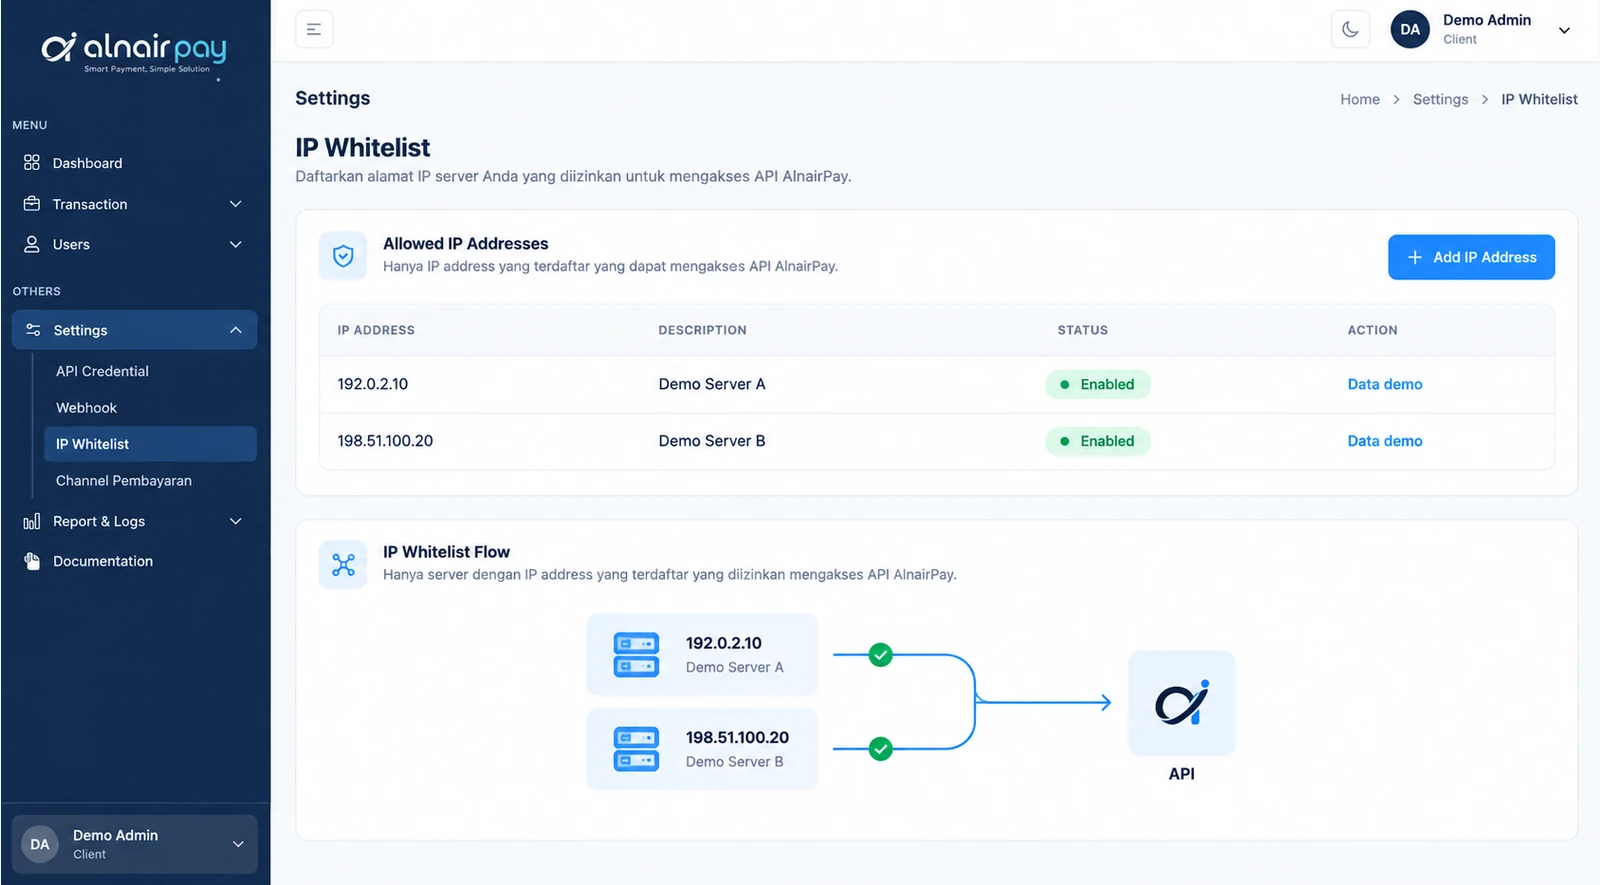Click the server icon for 198.51.100.20 in flow

636,749
